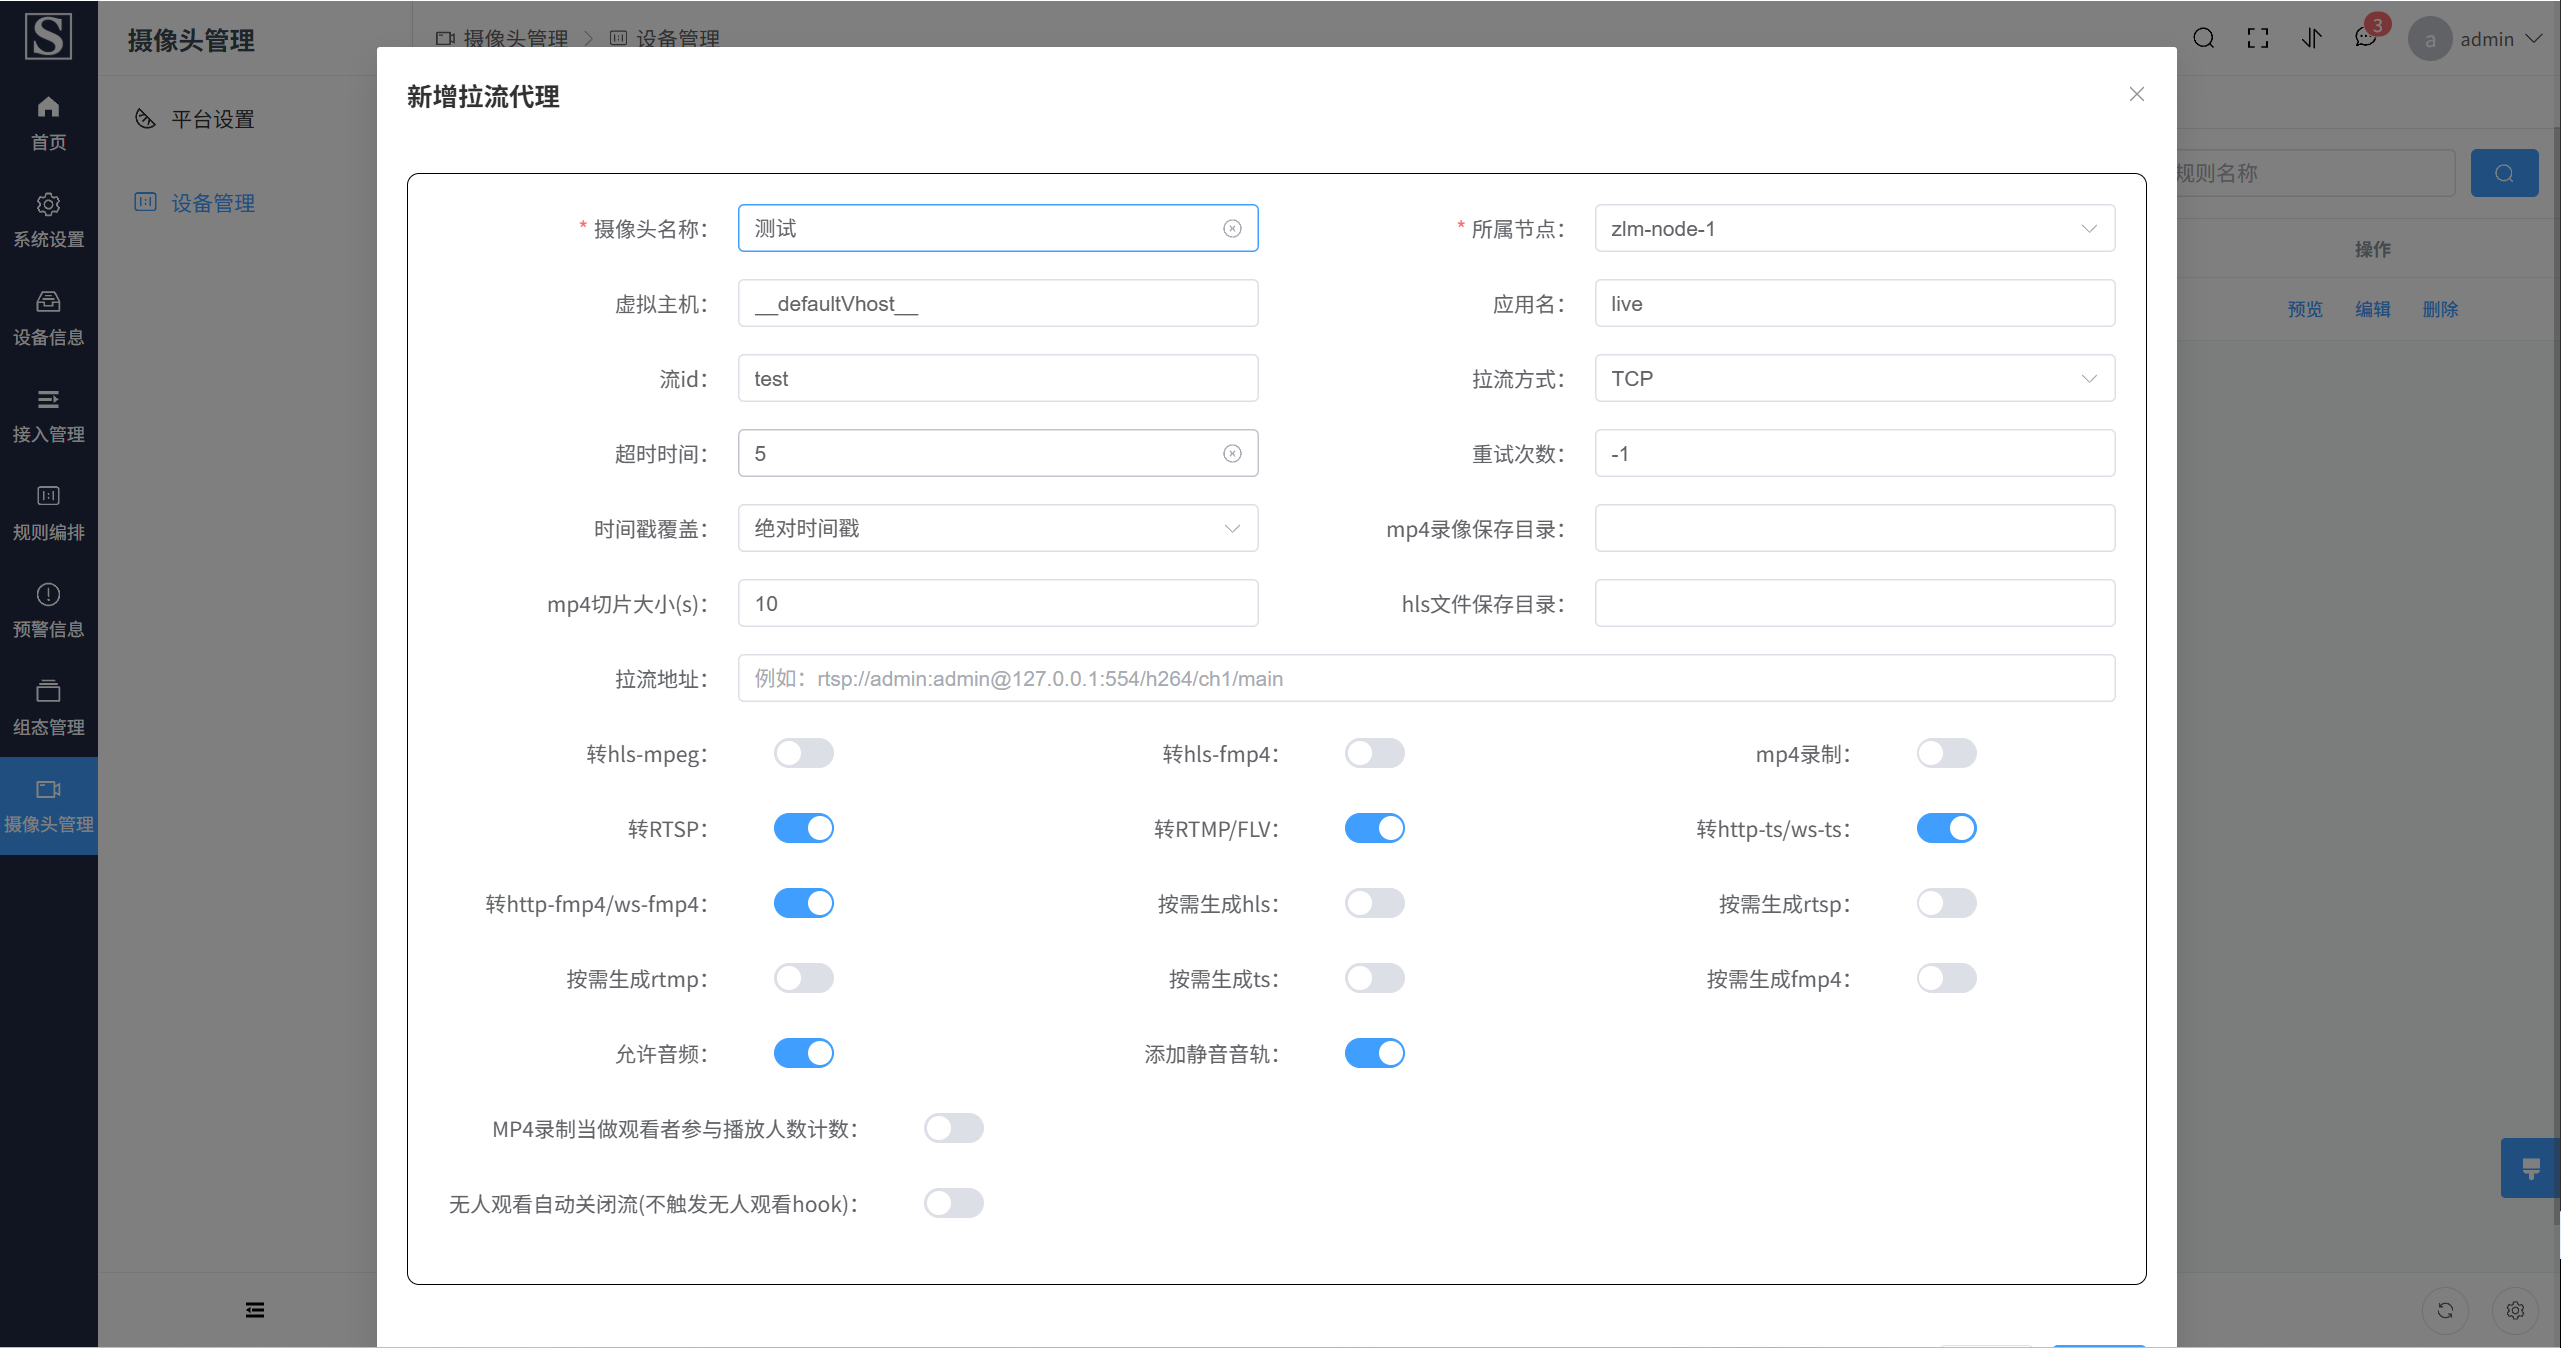Disable the 转RTSP switch
The width and height of the screenshot is (2561, 1348).
pos(803,828)
